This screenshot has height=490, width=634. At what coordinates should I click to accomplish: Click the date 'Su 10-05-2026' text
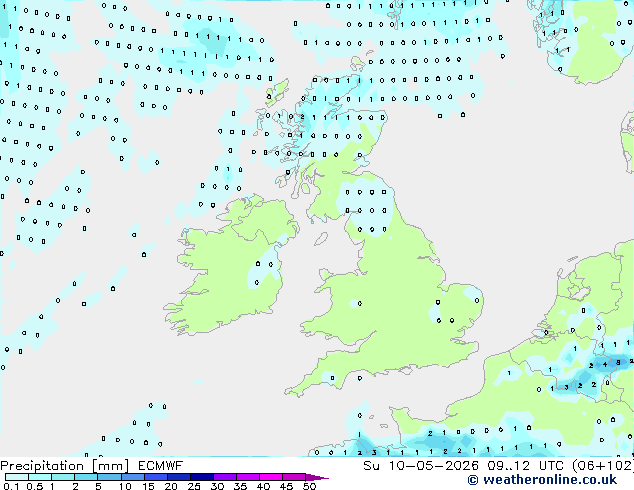pyautogui.click(x=421, y=466)
